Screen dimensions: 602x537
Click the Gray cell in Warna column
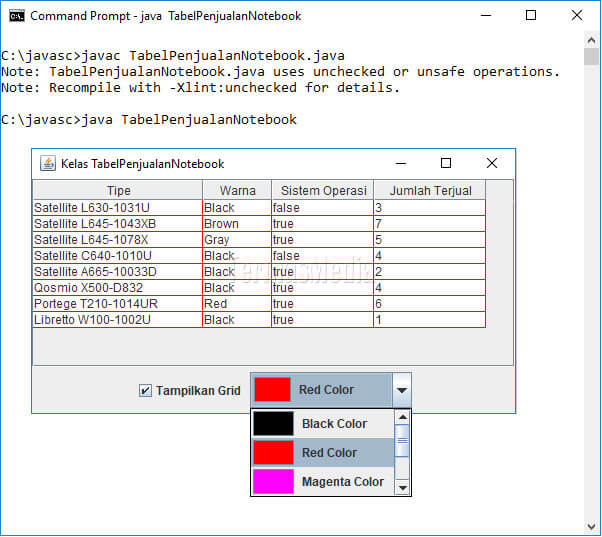237,240
